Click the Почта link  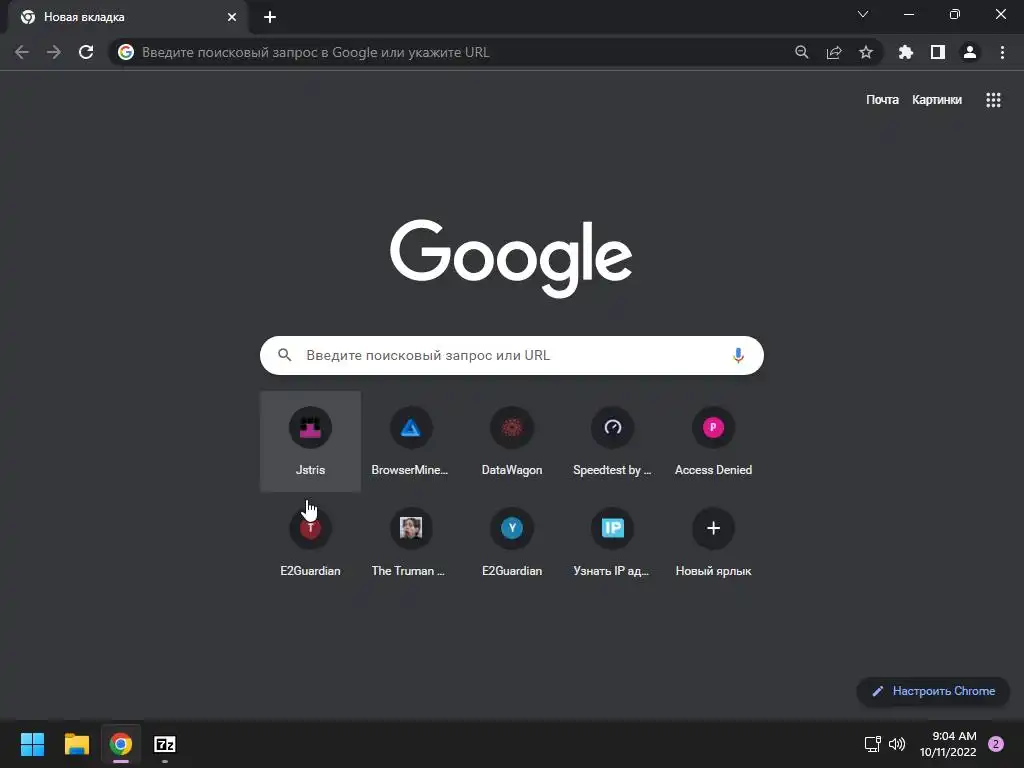(882, 100)
